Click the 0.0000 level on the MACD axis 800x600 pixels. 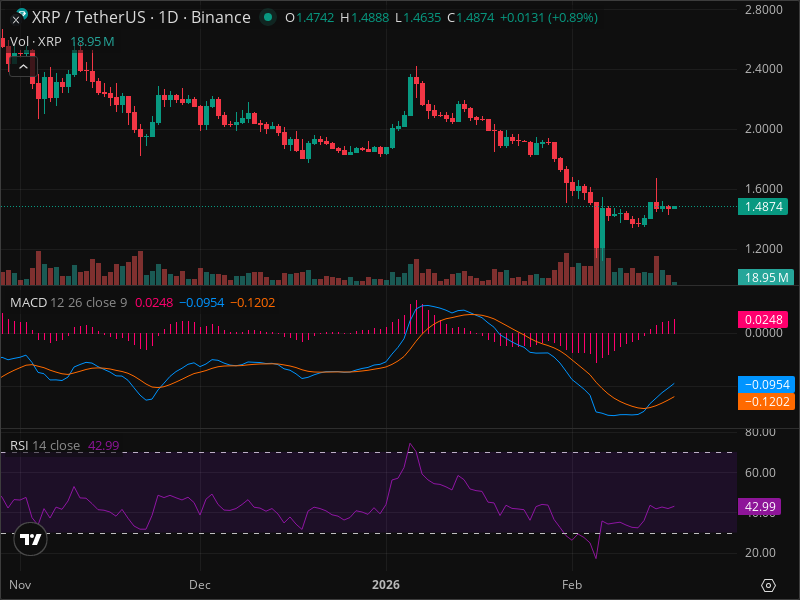[763, 333]
